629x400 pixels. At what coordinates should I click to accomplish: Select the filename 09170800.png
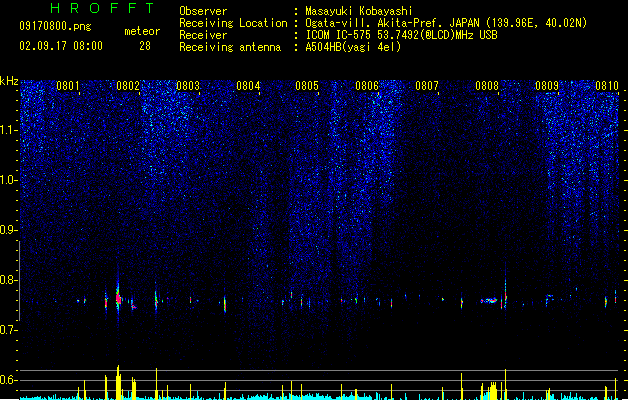tap(55, 26)
